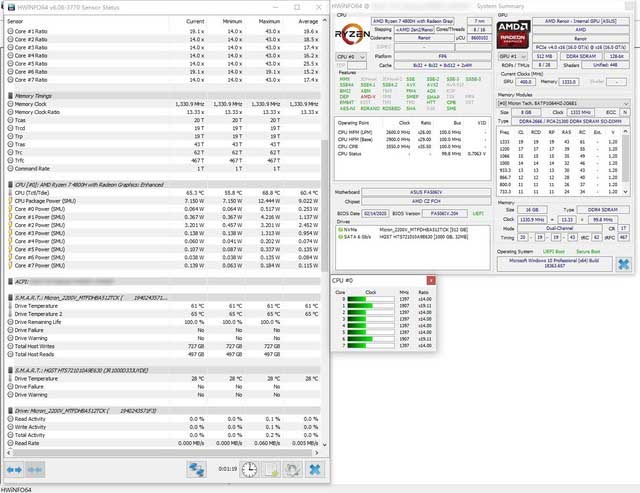Click the CPU (Tctl/Tdie) thermometer icon
Screen dimensions: 640x493
(x=11, y=193)
